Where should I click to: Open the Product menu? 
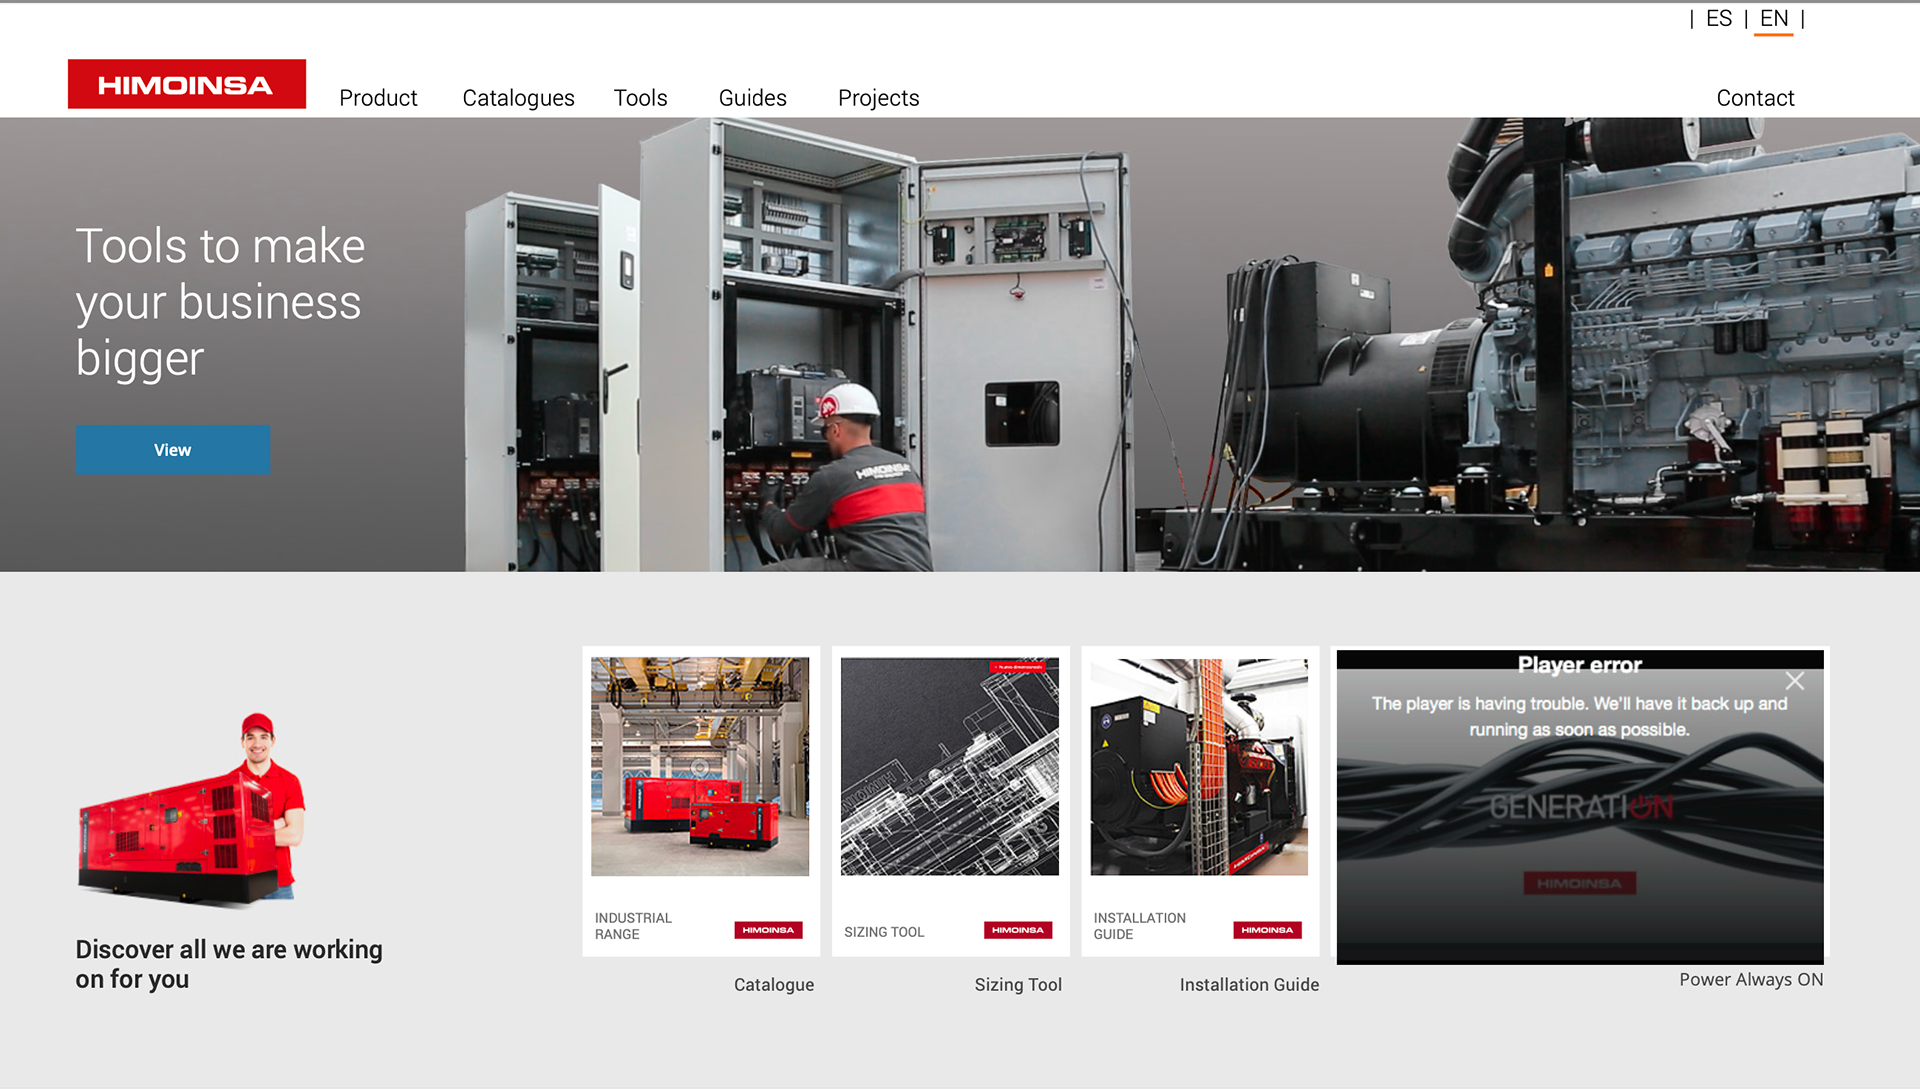point(378,98)
